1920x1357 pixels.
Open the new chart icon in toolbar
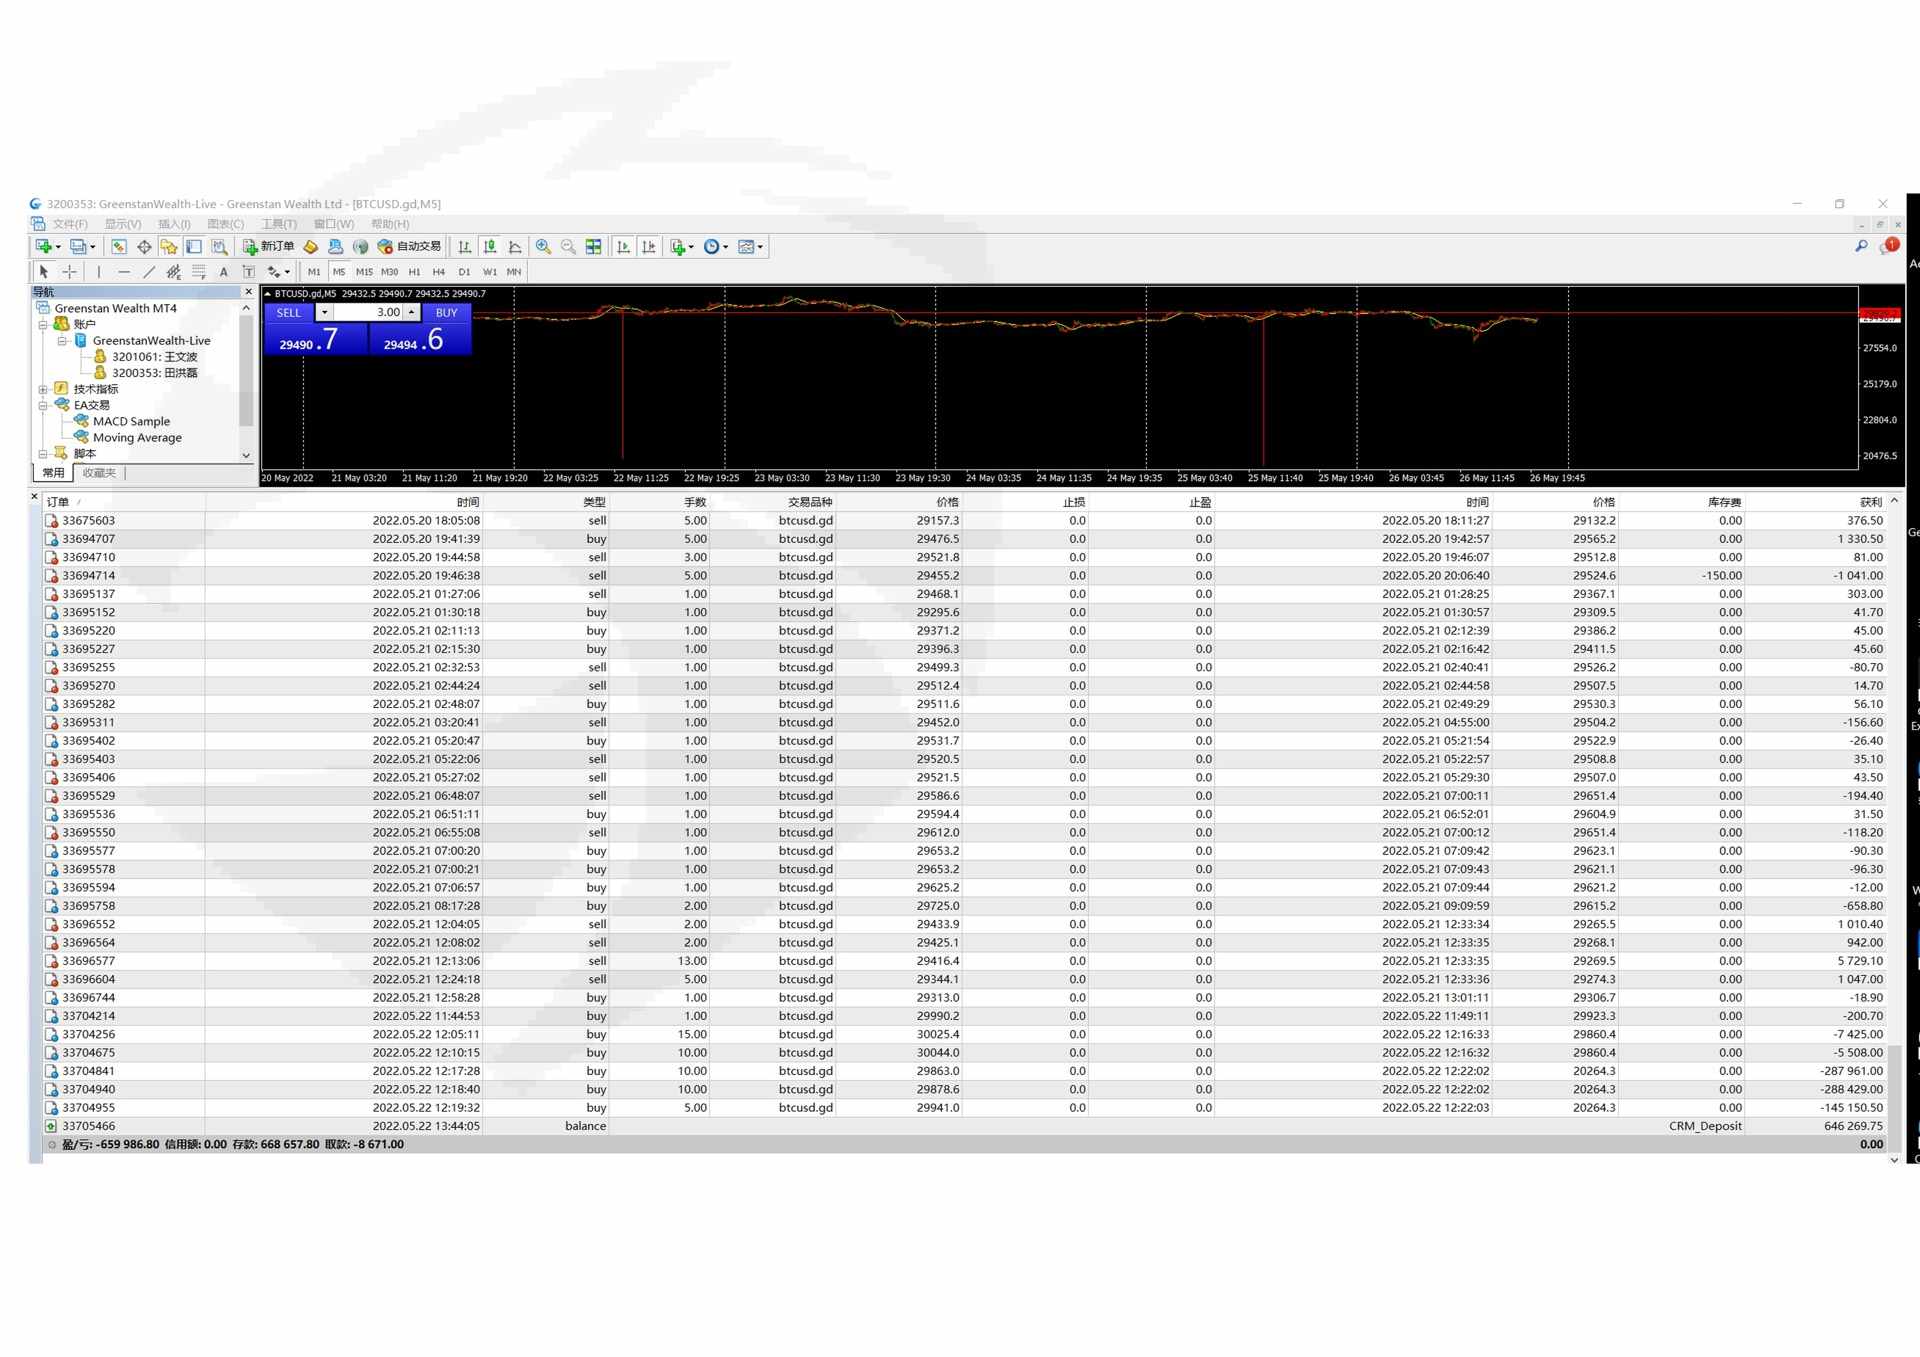click(x=45, y=247)
